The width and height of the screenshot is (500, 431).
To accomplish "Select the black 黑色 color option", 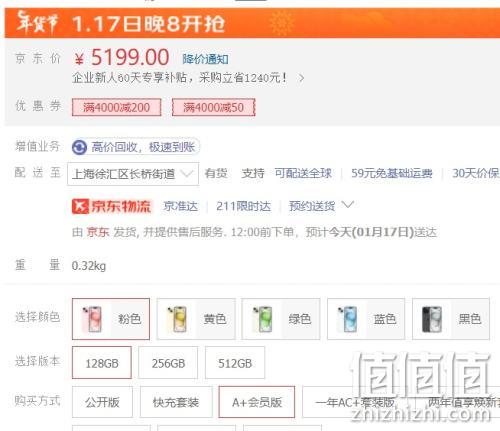I will pos(451,319).
